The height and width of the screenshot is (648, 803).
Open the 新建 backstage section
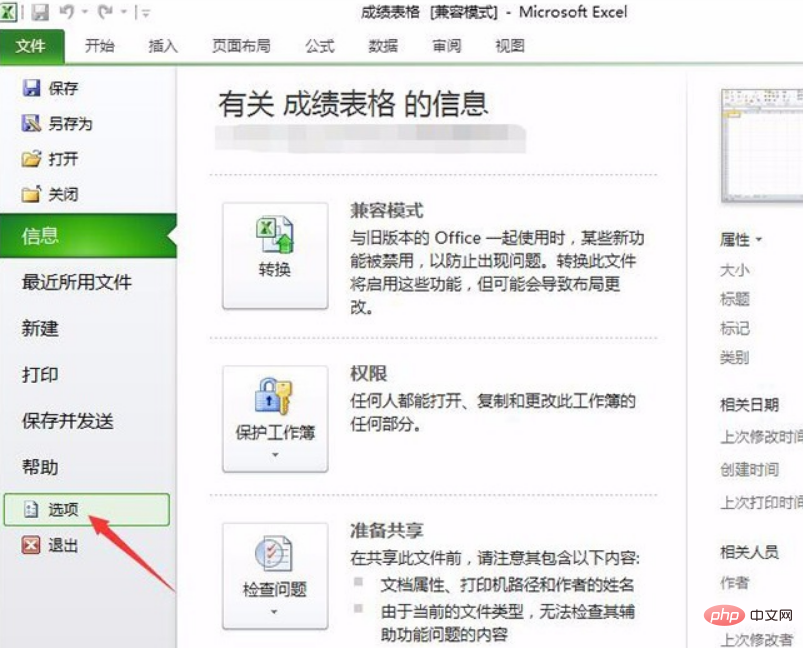pyautogui.click(x=40, y=328)
